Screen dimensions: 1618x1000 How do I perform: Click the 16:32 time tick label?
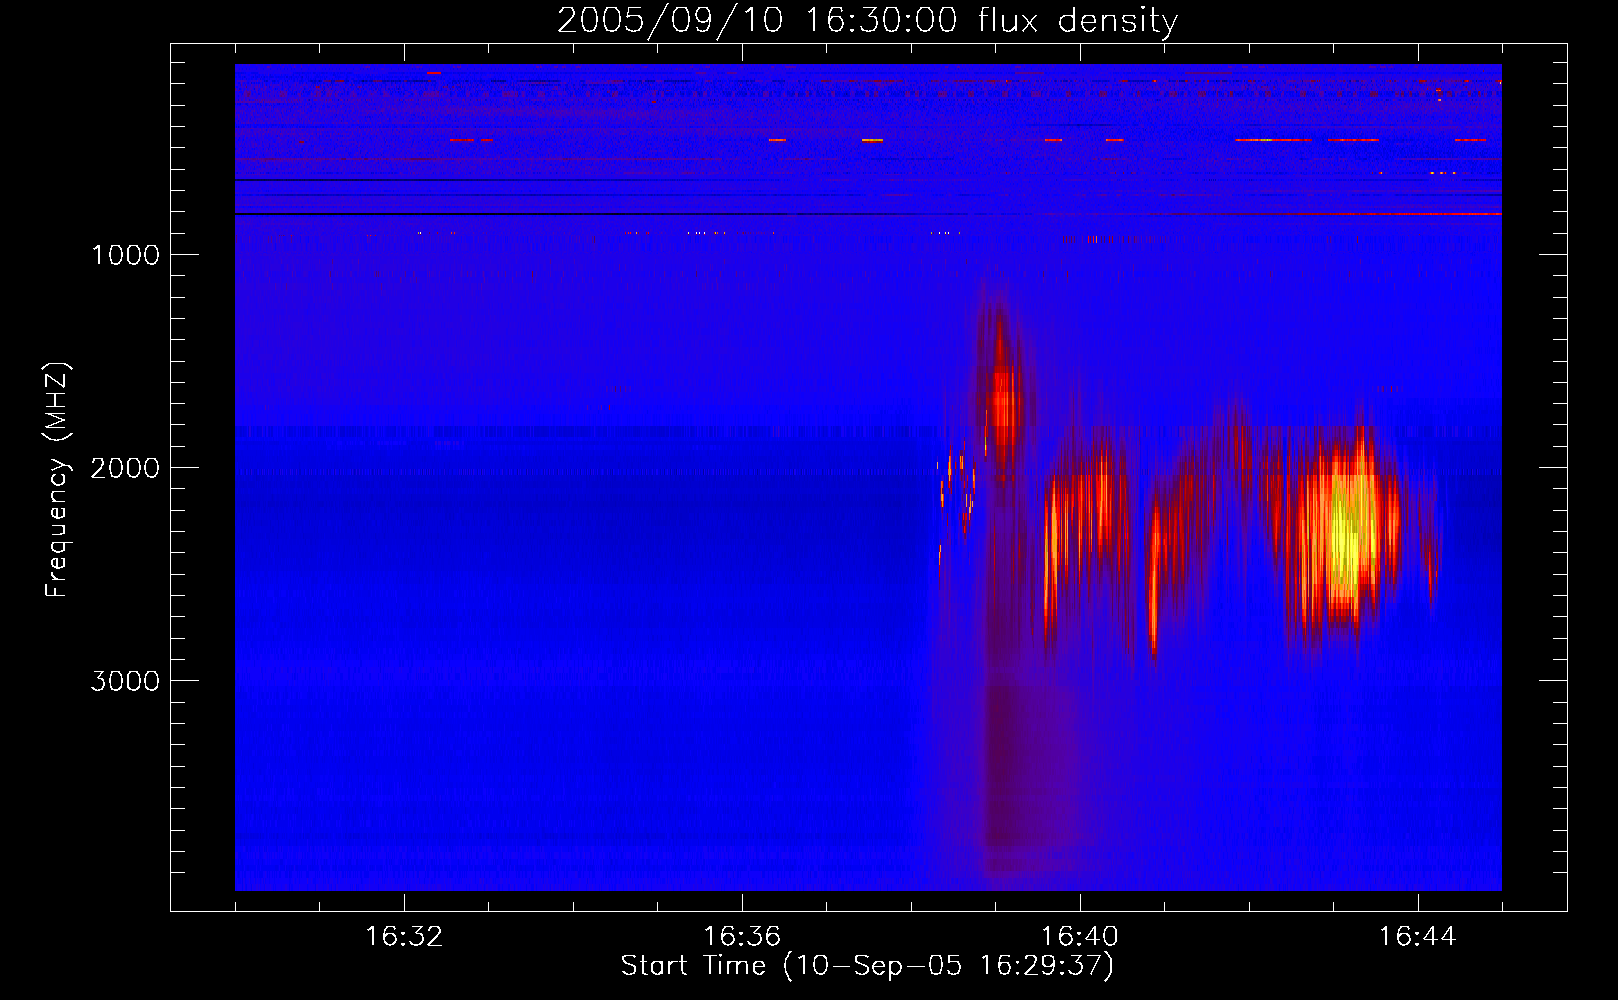(404, 937)
